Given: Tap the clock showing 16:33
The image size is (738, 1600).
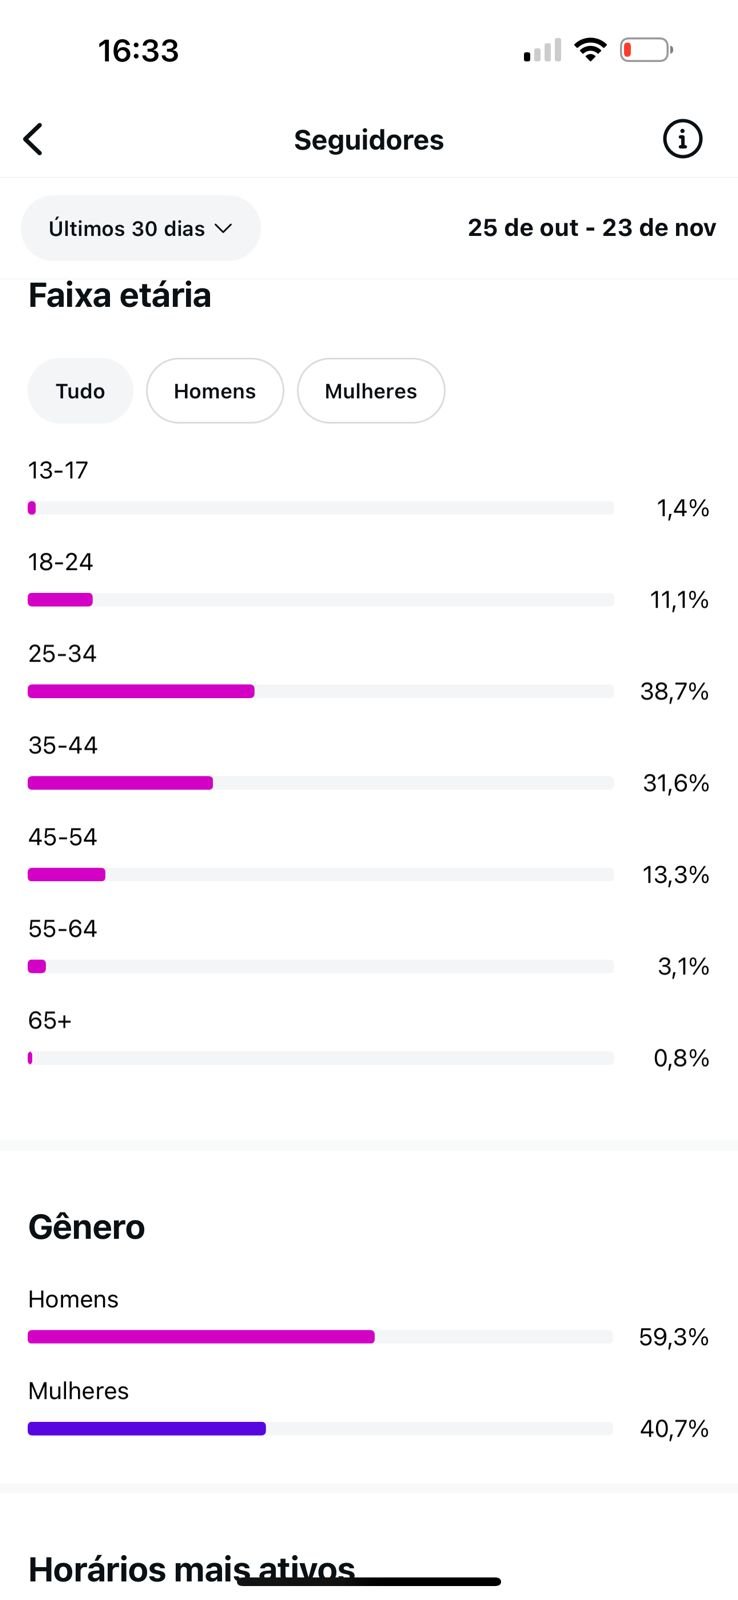Looking at the screenshot, I should [x=138, y=50].
